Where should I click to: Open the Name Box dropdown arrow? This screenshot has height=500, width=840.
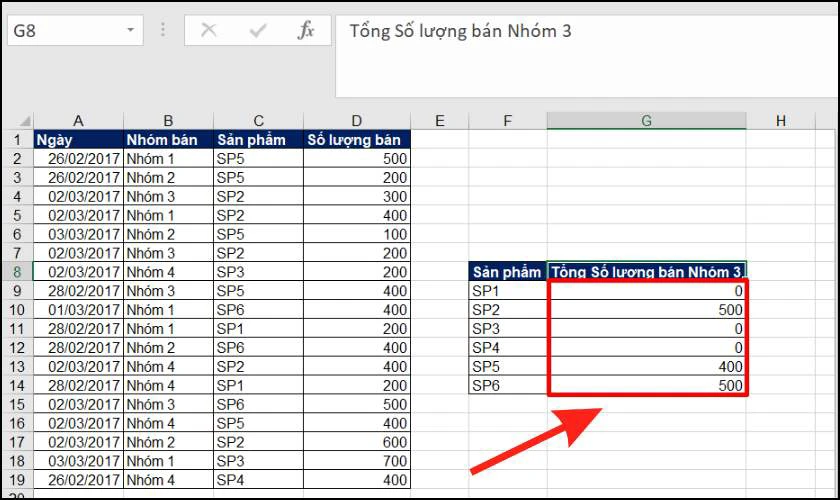click(x=130, y=30)
